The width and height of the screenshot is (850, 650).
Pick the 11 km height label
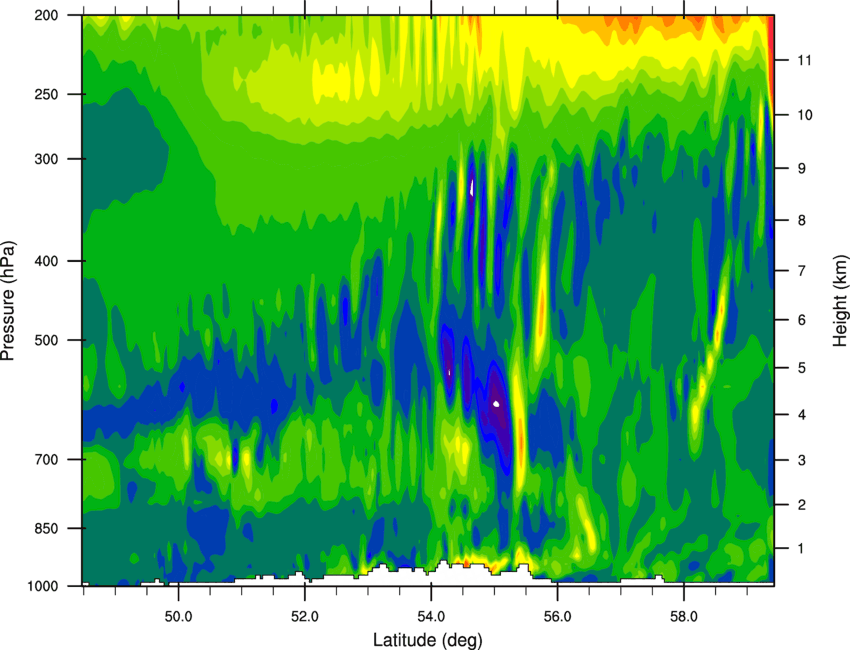(x=804, y=60)
